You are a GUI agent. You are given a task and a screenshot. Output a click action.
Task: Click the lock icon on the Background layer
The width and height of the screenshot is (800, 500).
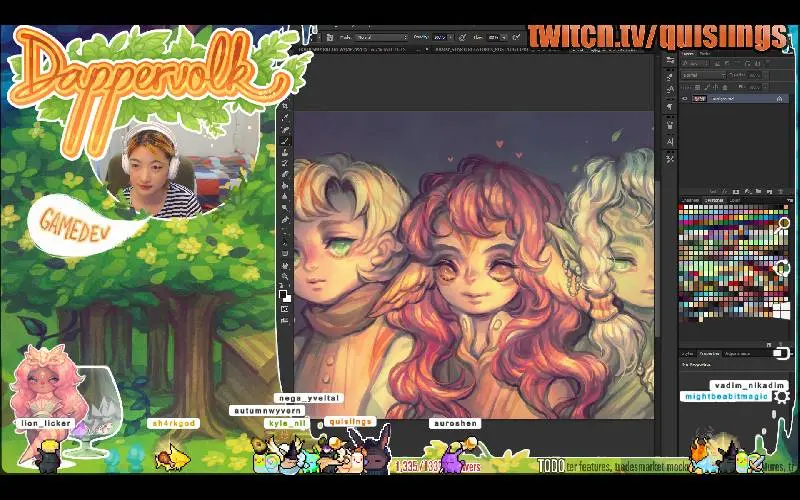(x=778, y=99)
